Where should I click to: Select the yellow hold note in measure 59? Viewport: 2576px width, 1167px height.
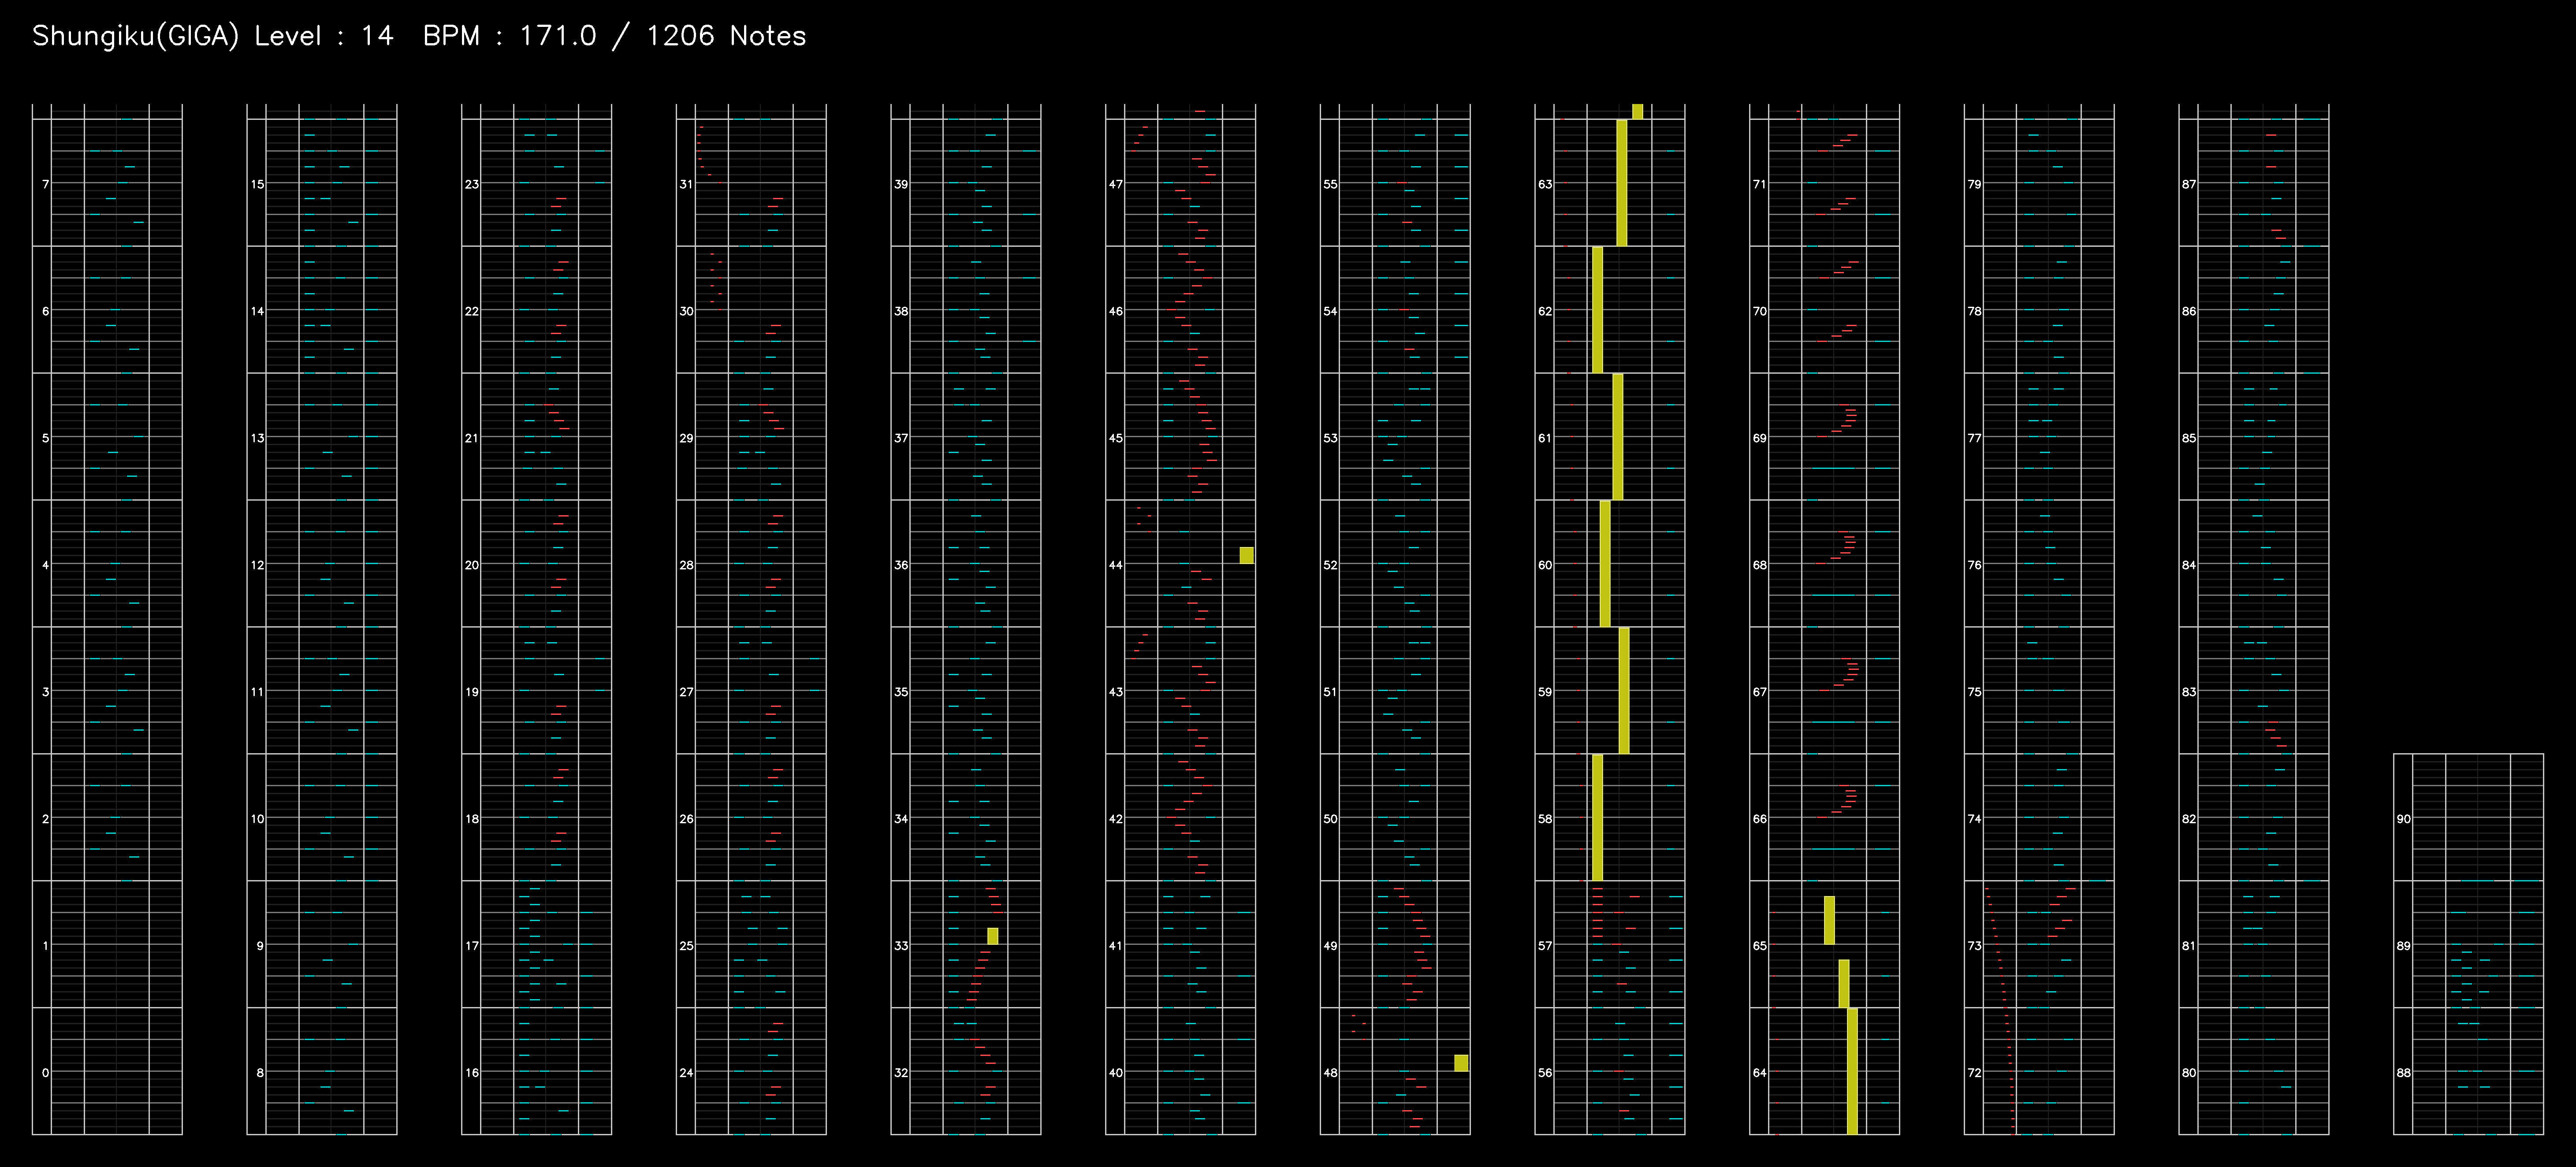[x=1624, y=691]
